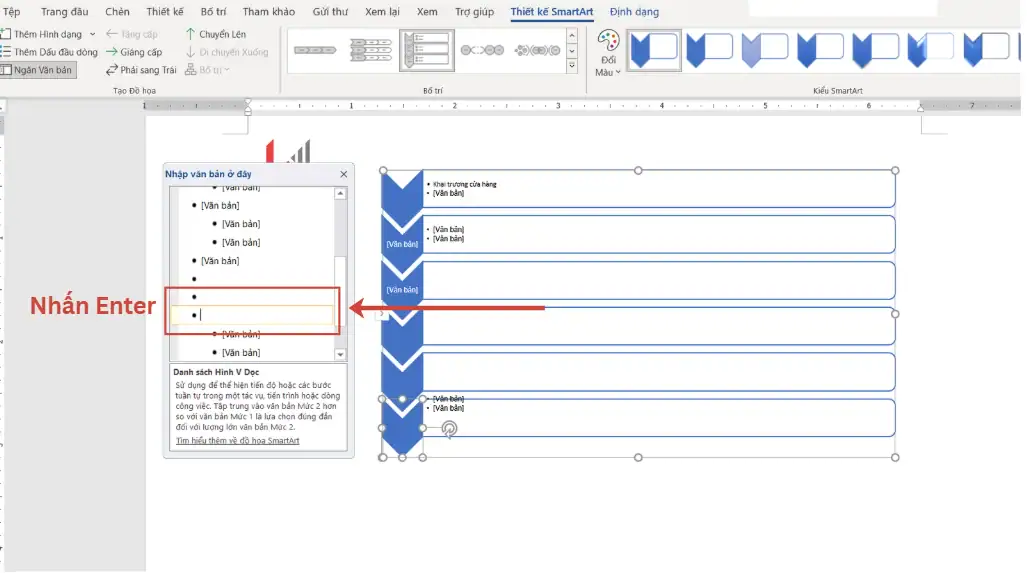Switch to the Thiết kế tab

pyautogui.click(x=164, y=12)
